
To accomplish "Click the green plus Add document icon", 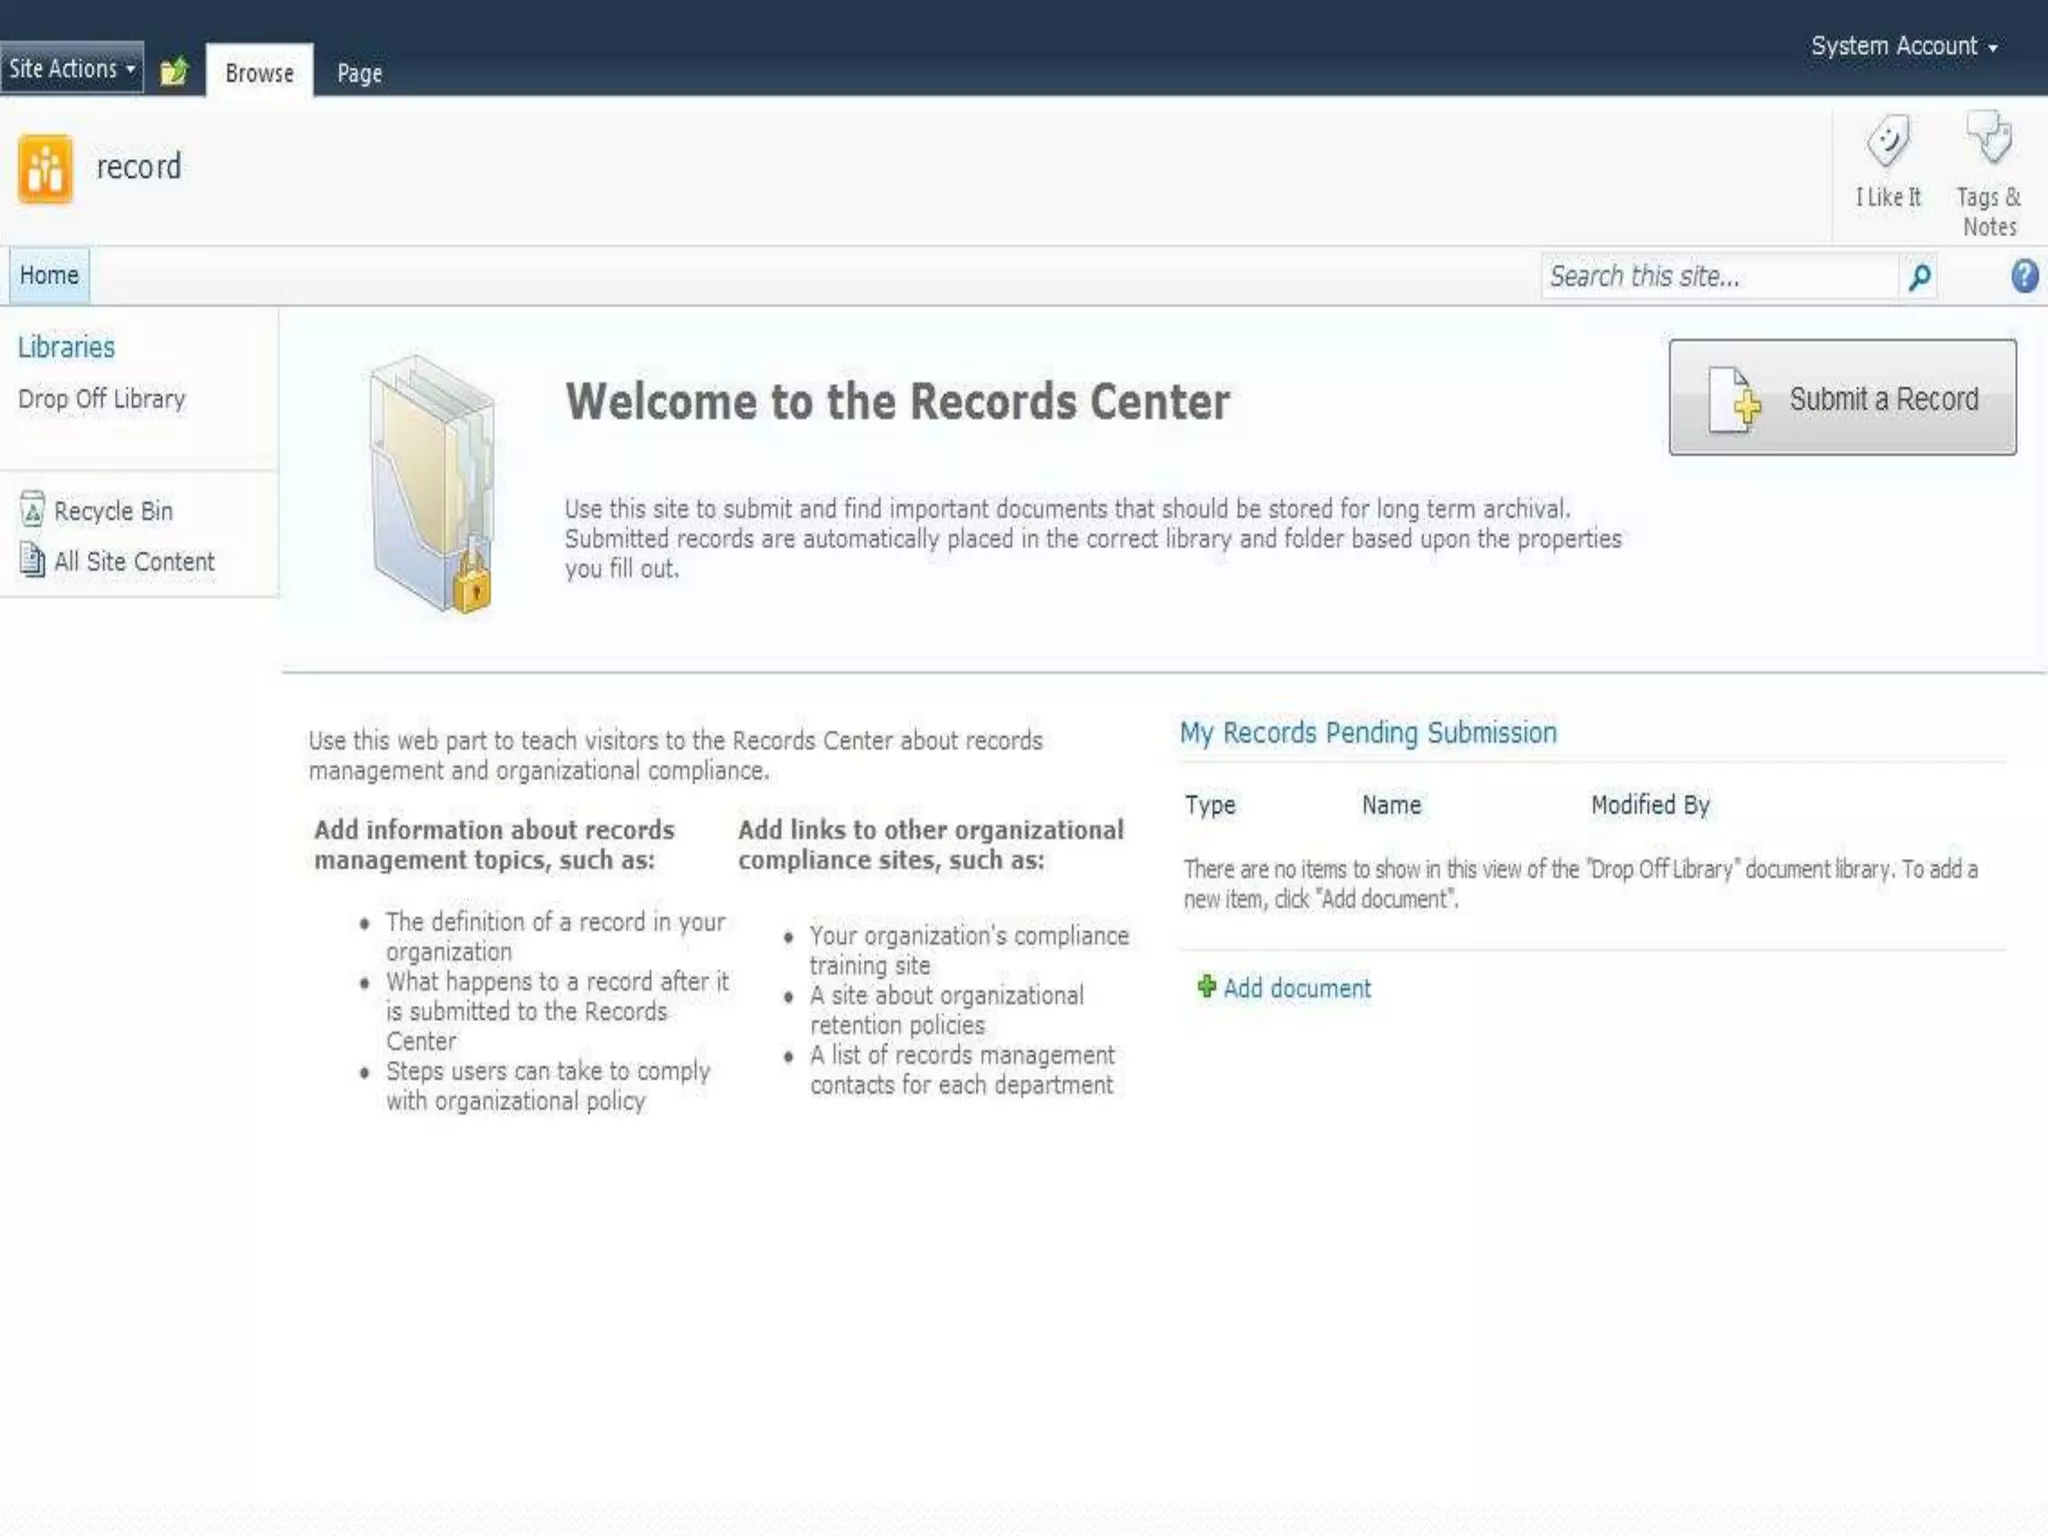I will point(1206,987).
